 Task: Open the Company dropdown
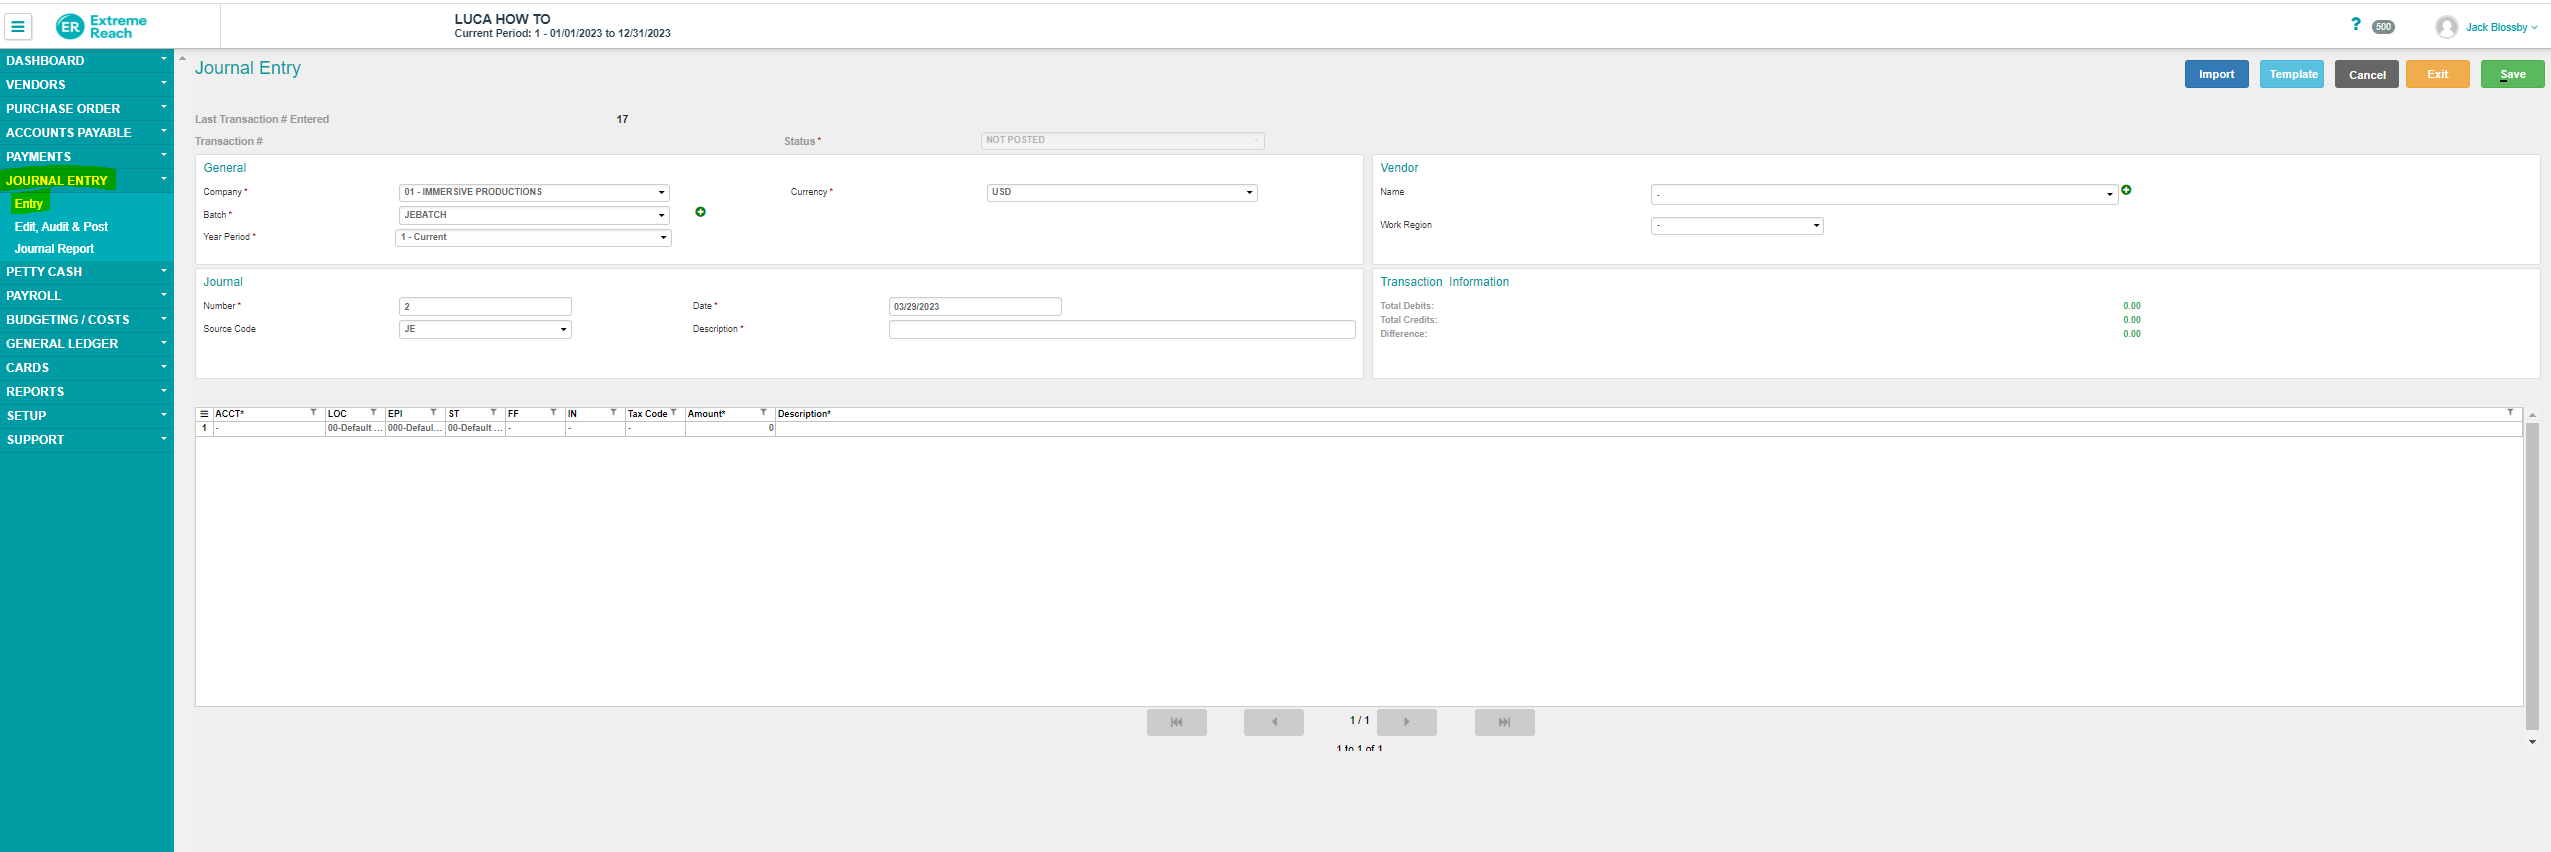pyautogui.click(x=534, y=192)
